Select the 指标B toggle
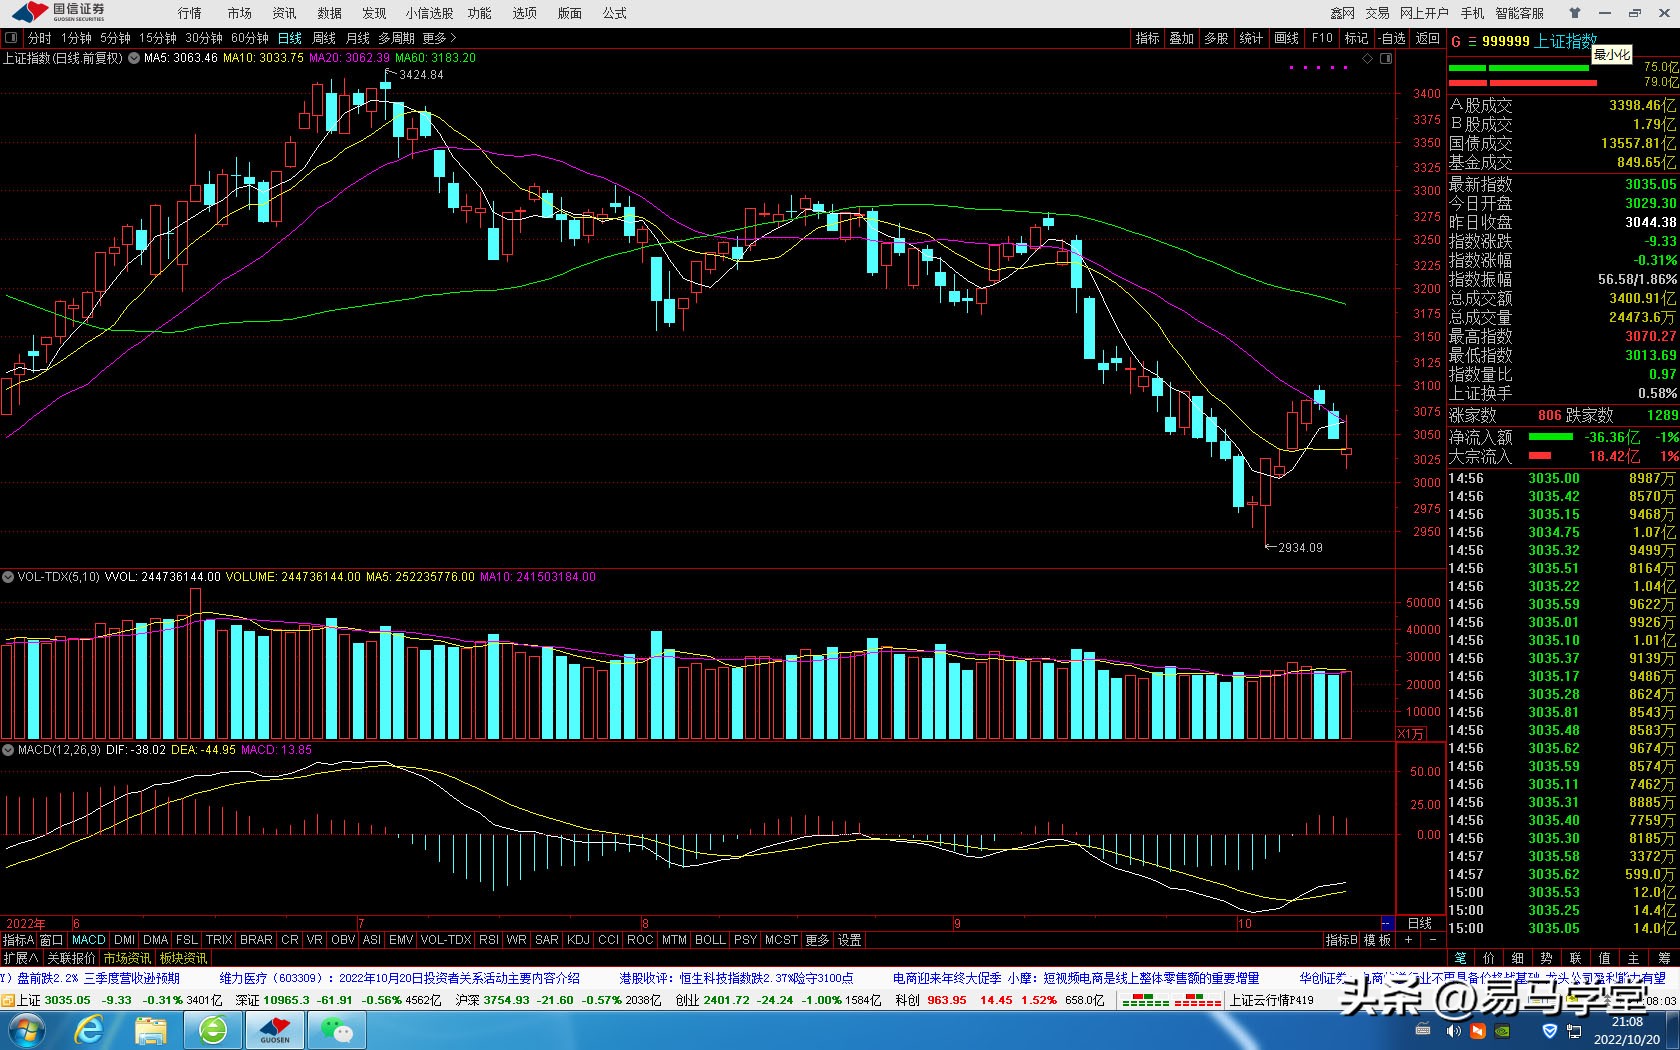Viewport: 1680px width, 1050px height. point(1342,940)
